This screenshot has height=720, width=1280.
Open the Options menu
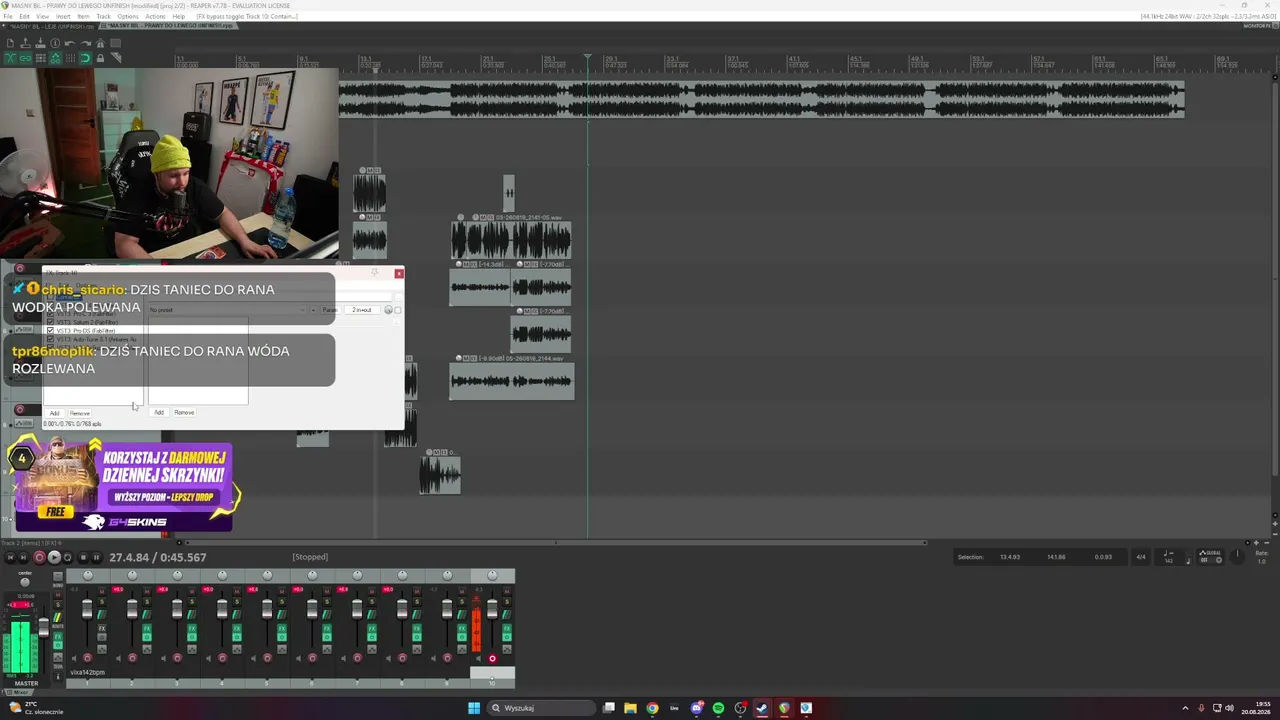coord(128,17)
